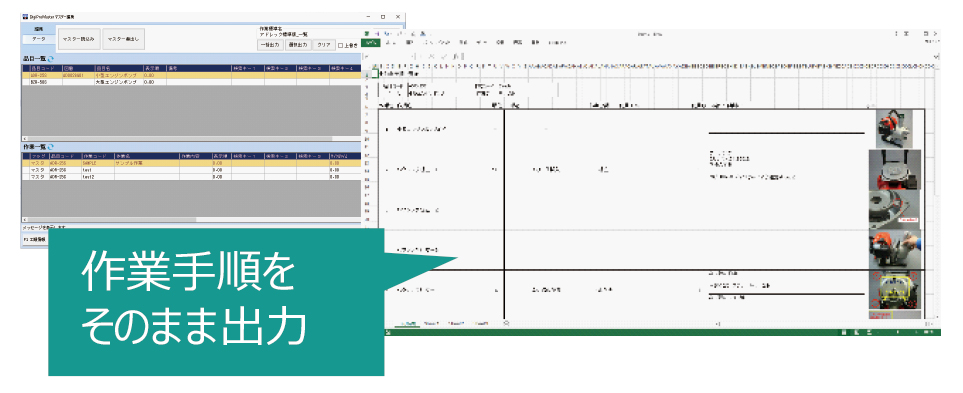963x393 pixels.
Task: Select the データ tab in left panel
Action: coord(39,39)
